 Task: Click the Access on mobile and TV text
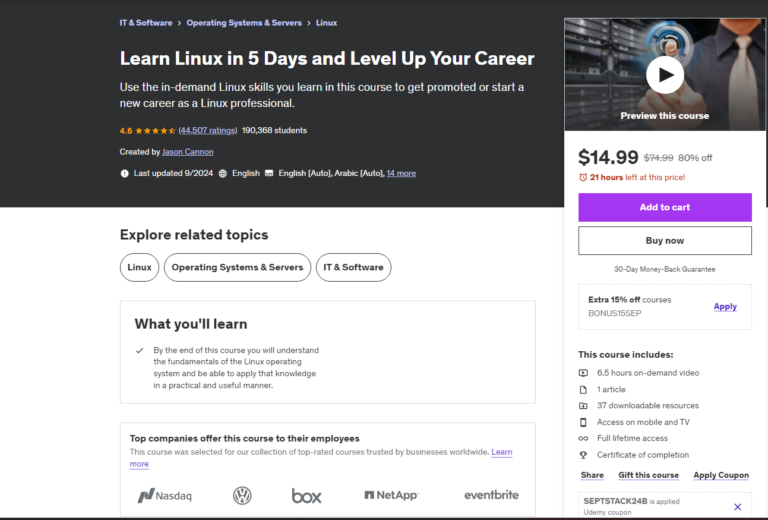tap(643, 422)
